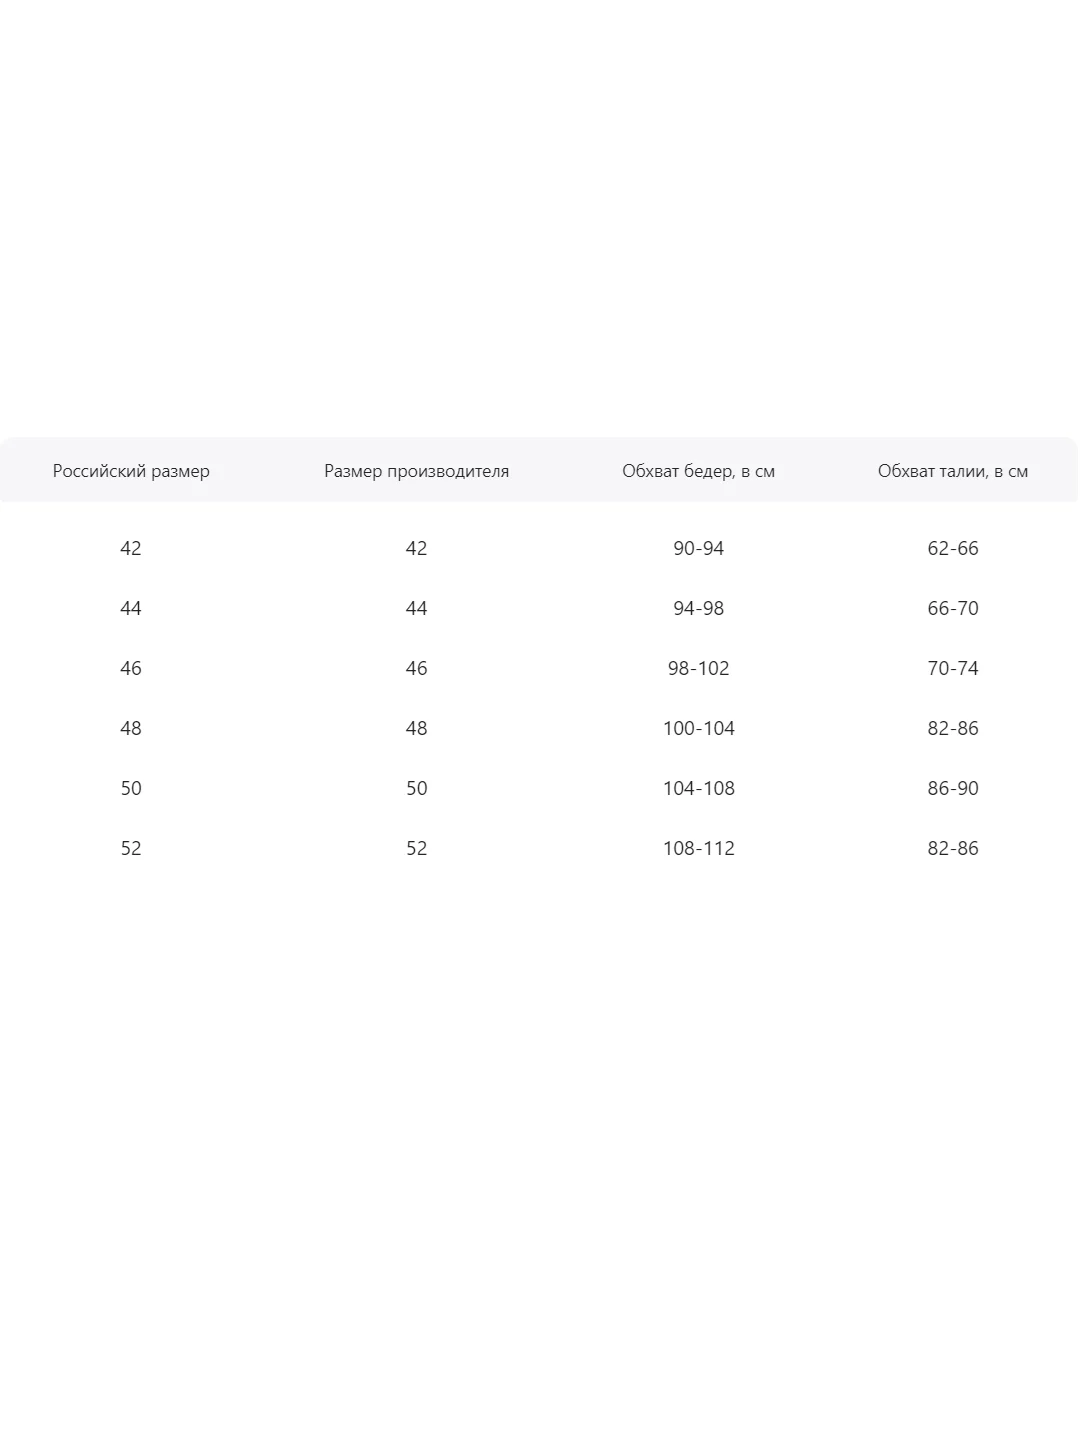Viewport: 1084px width, 1440px height.
Task: Select Russian size 44 cell
Action: [x=131, y=608]
